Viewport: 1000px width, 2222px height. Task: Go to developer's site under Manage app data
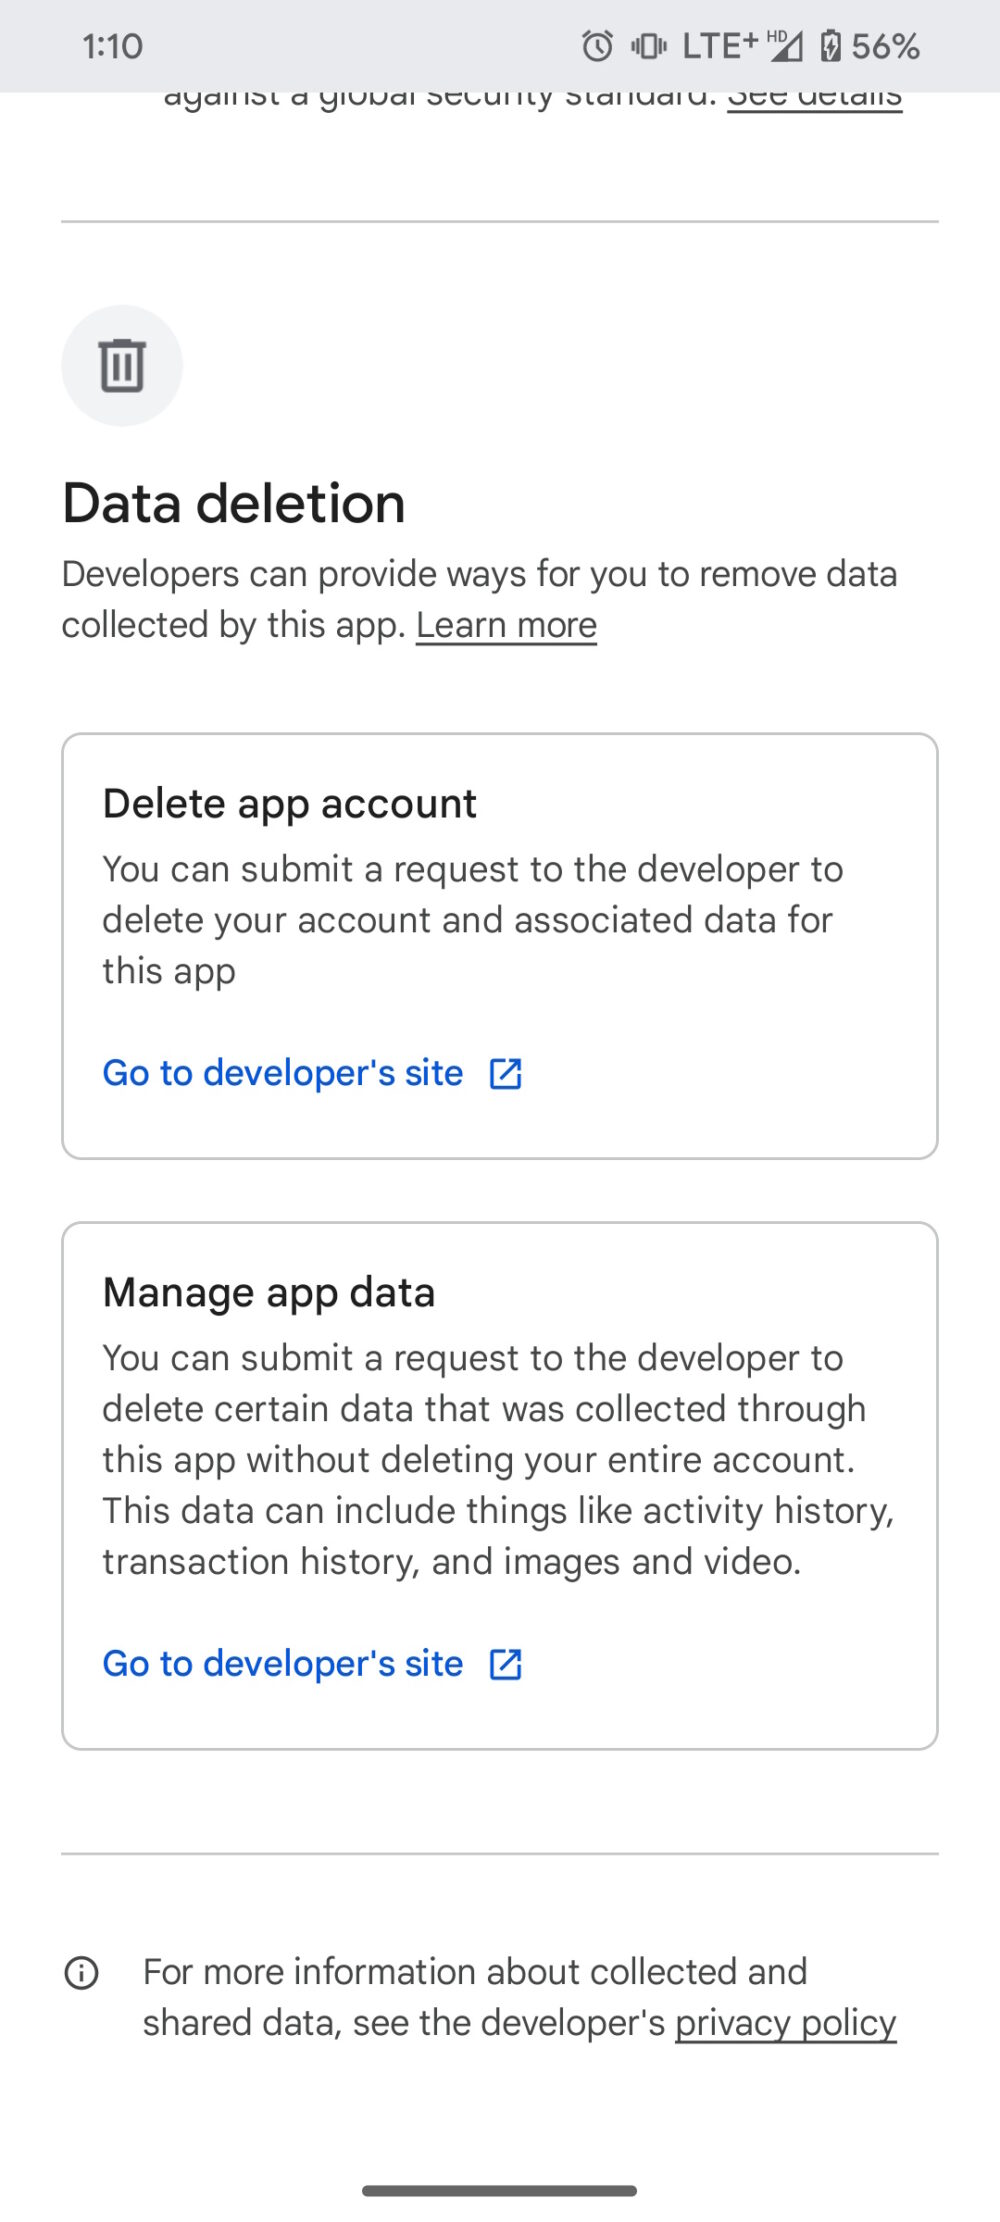(x=282, y=1663)
